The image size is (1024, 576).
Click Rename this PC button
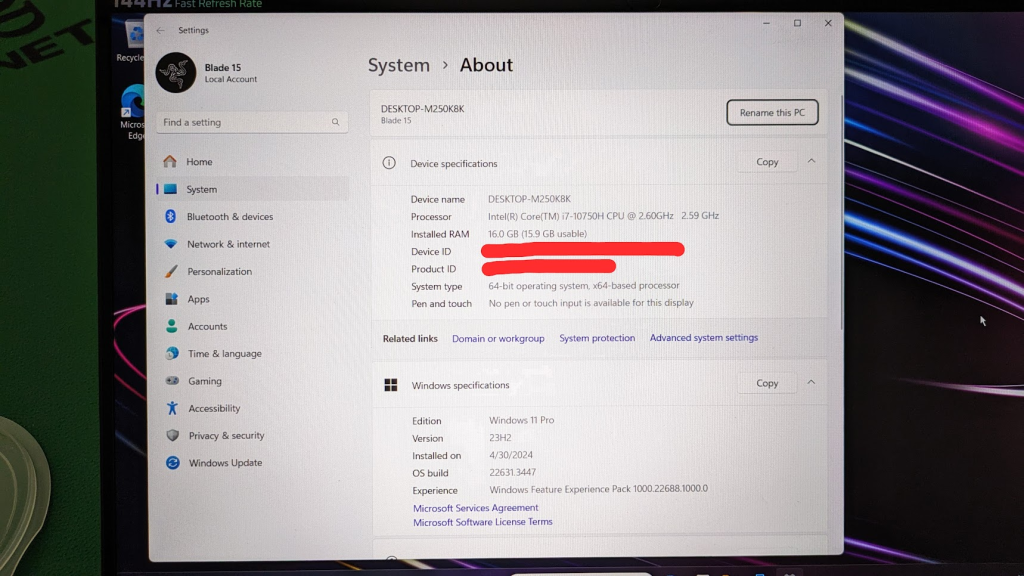(772, 112)
